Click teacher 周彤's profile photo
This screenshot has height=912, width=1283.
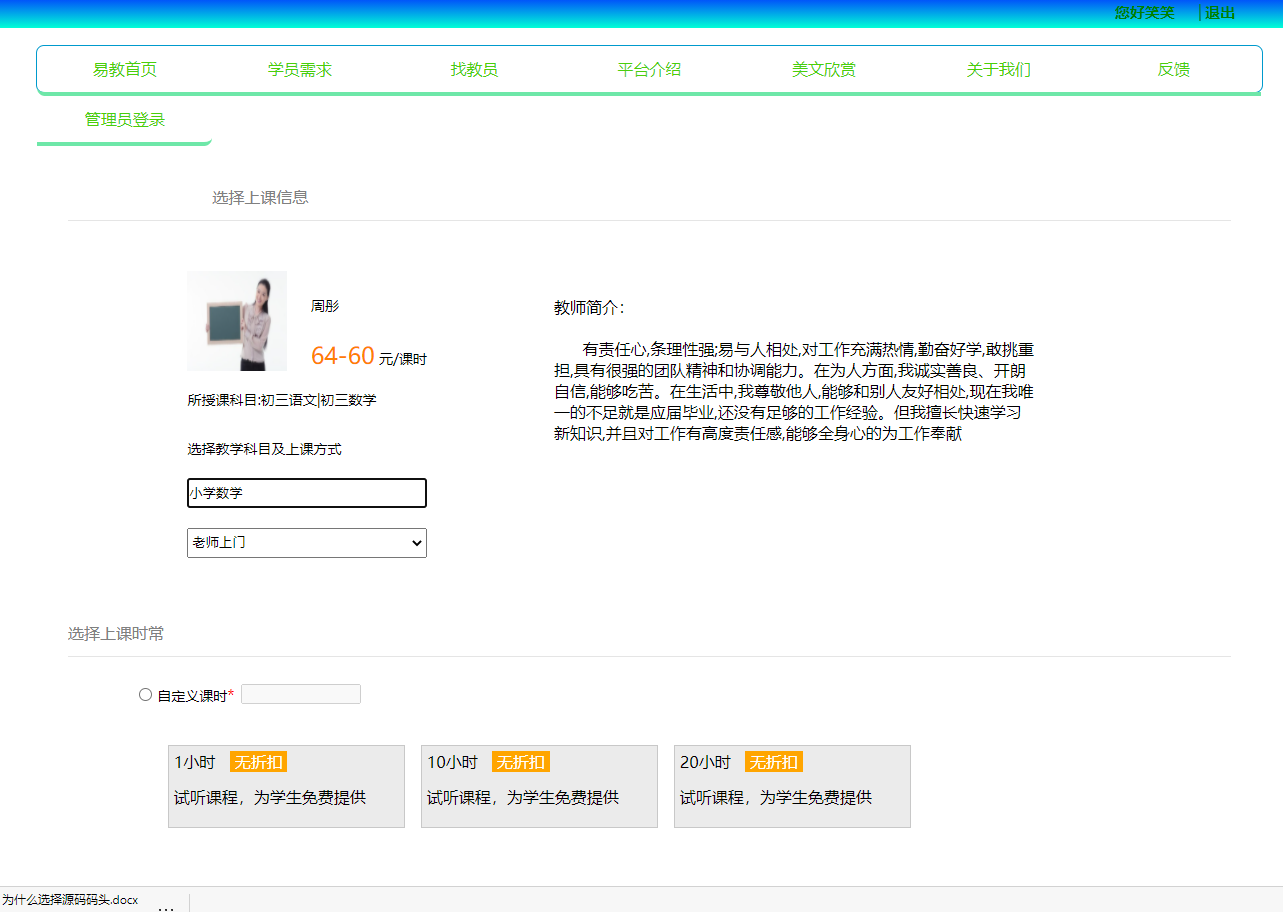pyautogui.click(x=236, y=320)
